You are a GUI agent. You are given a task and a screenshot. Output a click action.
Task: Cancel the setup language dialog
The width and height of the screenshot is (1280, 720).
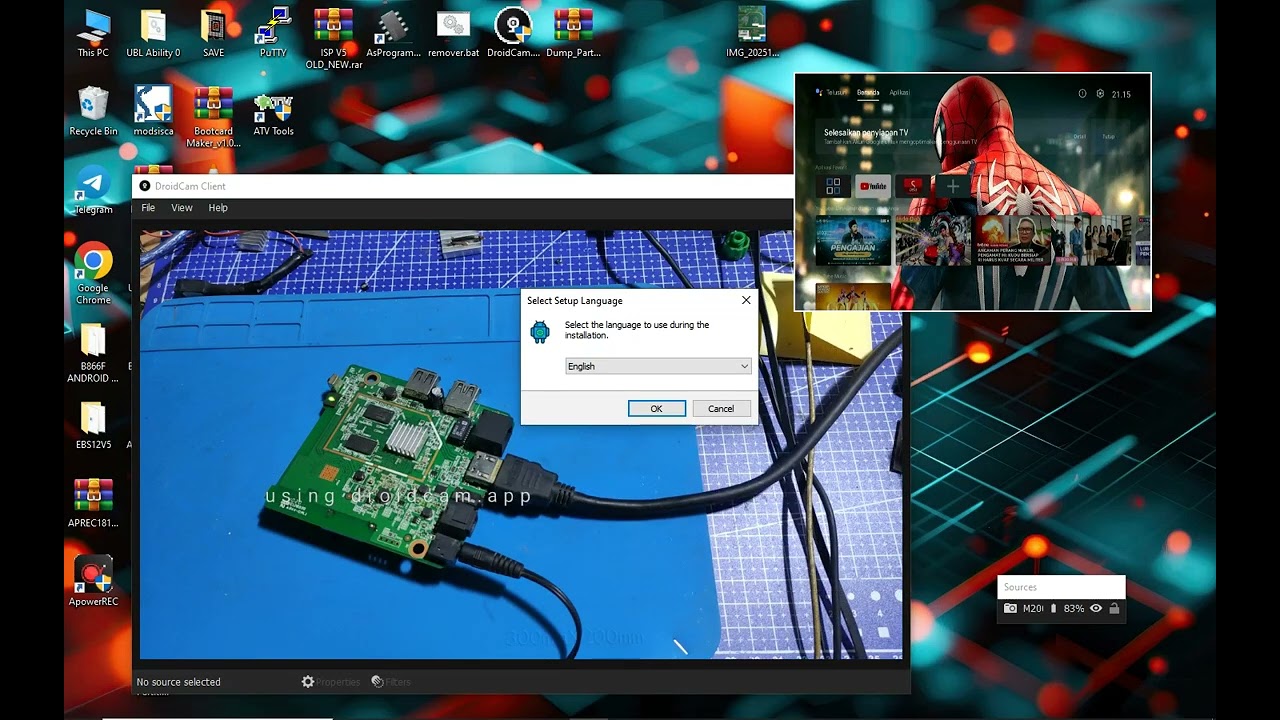pos(721,408)
